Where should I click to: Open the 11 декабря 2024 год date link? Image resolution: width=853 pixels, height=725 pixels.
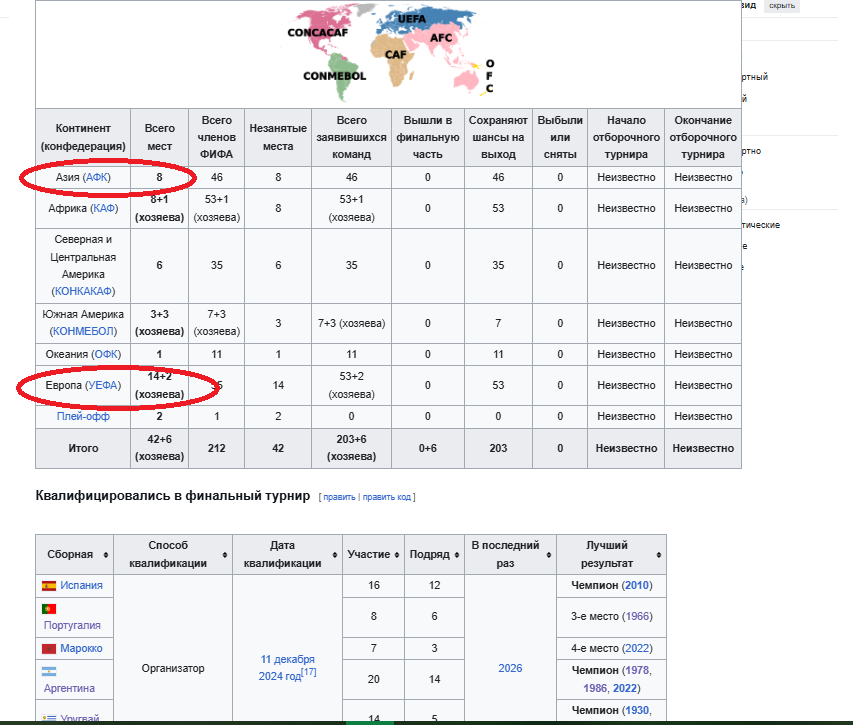[x=287, y=667]
